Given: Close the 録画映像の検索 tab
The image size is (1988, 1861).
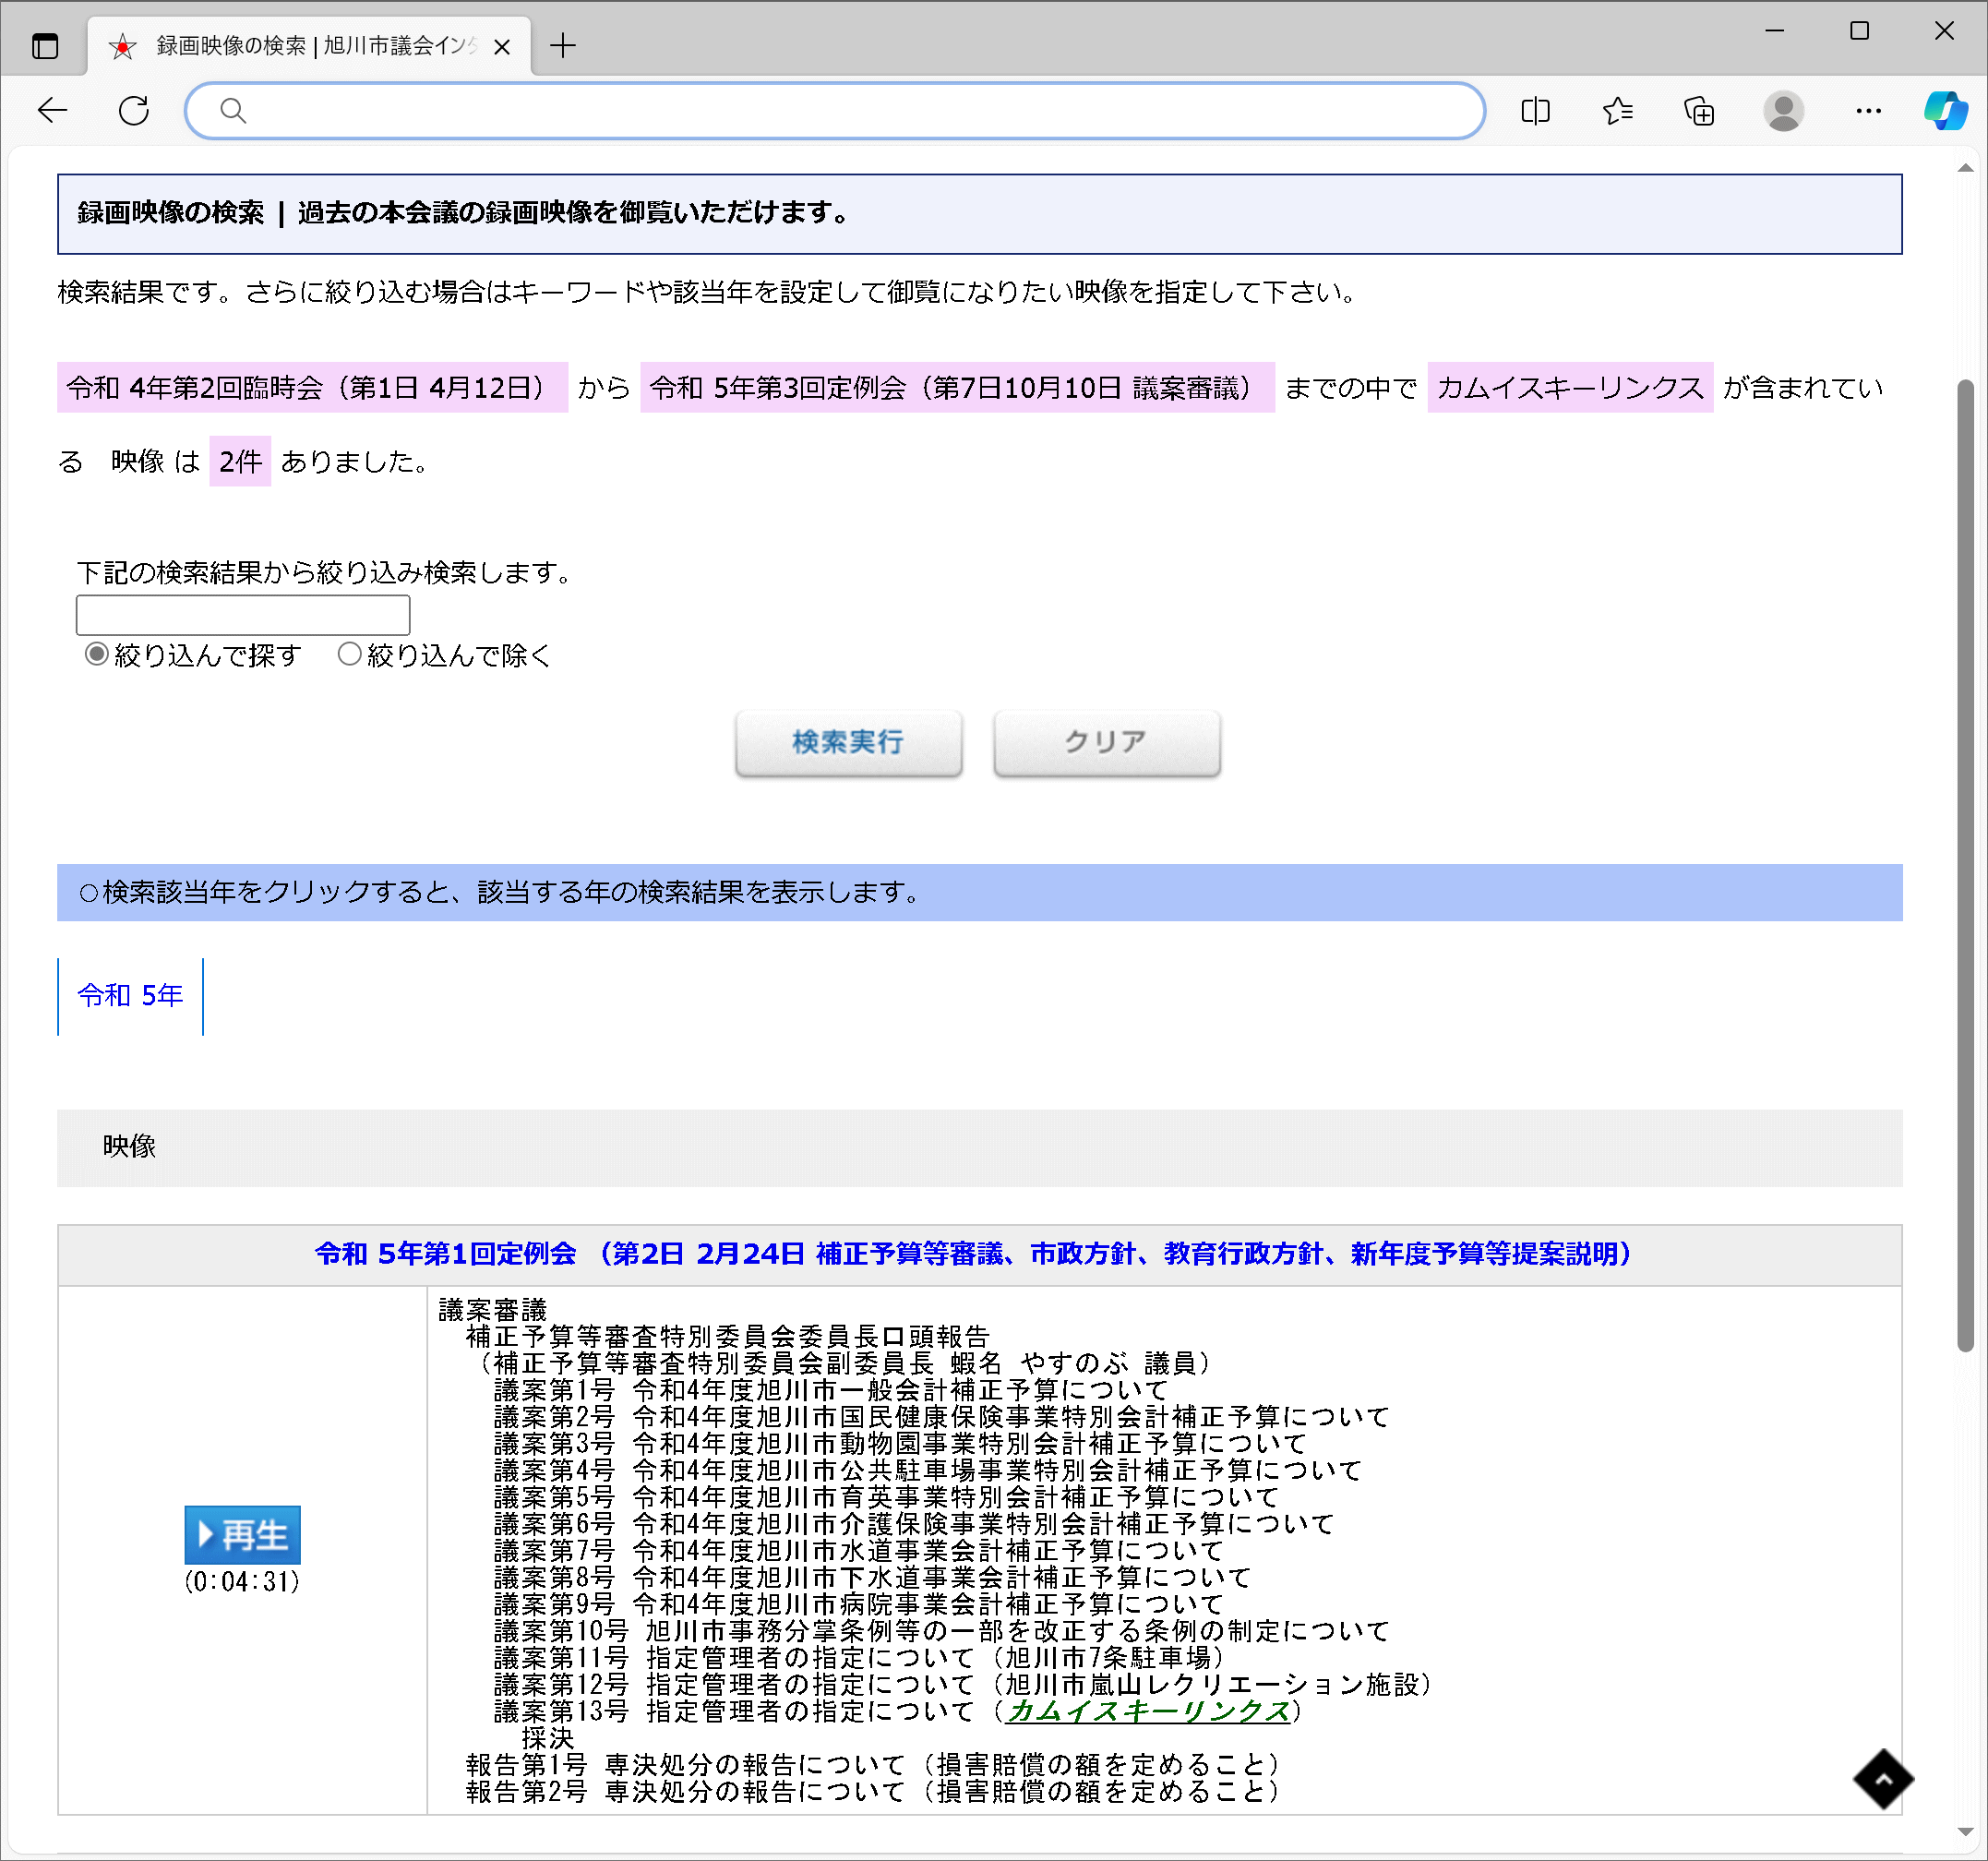Looking at the screenshot, I should tap(502, 47).
